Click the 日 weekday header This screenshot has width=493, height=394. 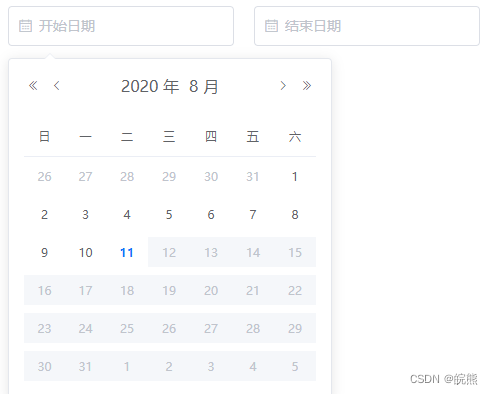[x=44, y=137]
